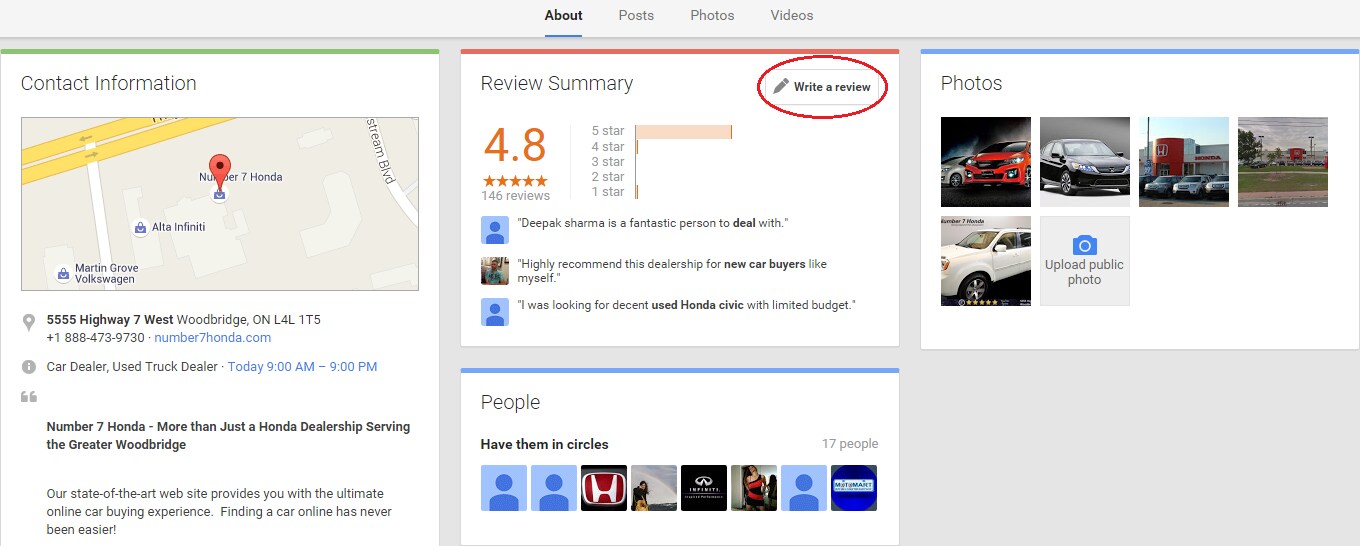Click the Contact Information map
The image size is (1360, 546).
220,204
